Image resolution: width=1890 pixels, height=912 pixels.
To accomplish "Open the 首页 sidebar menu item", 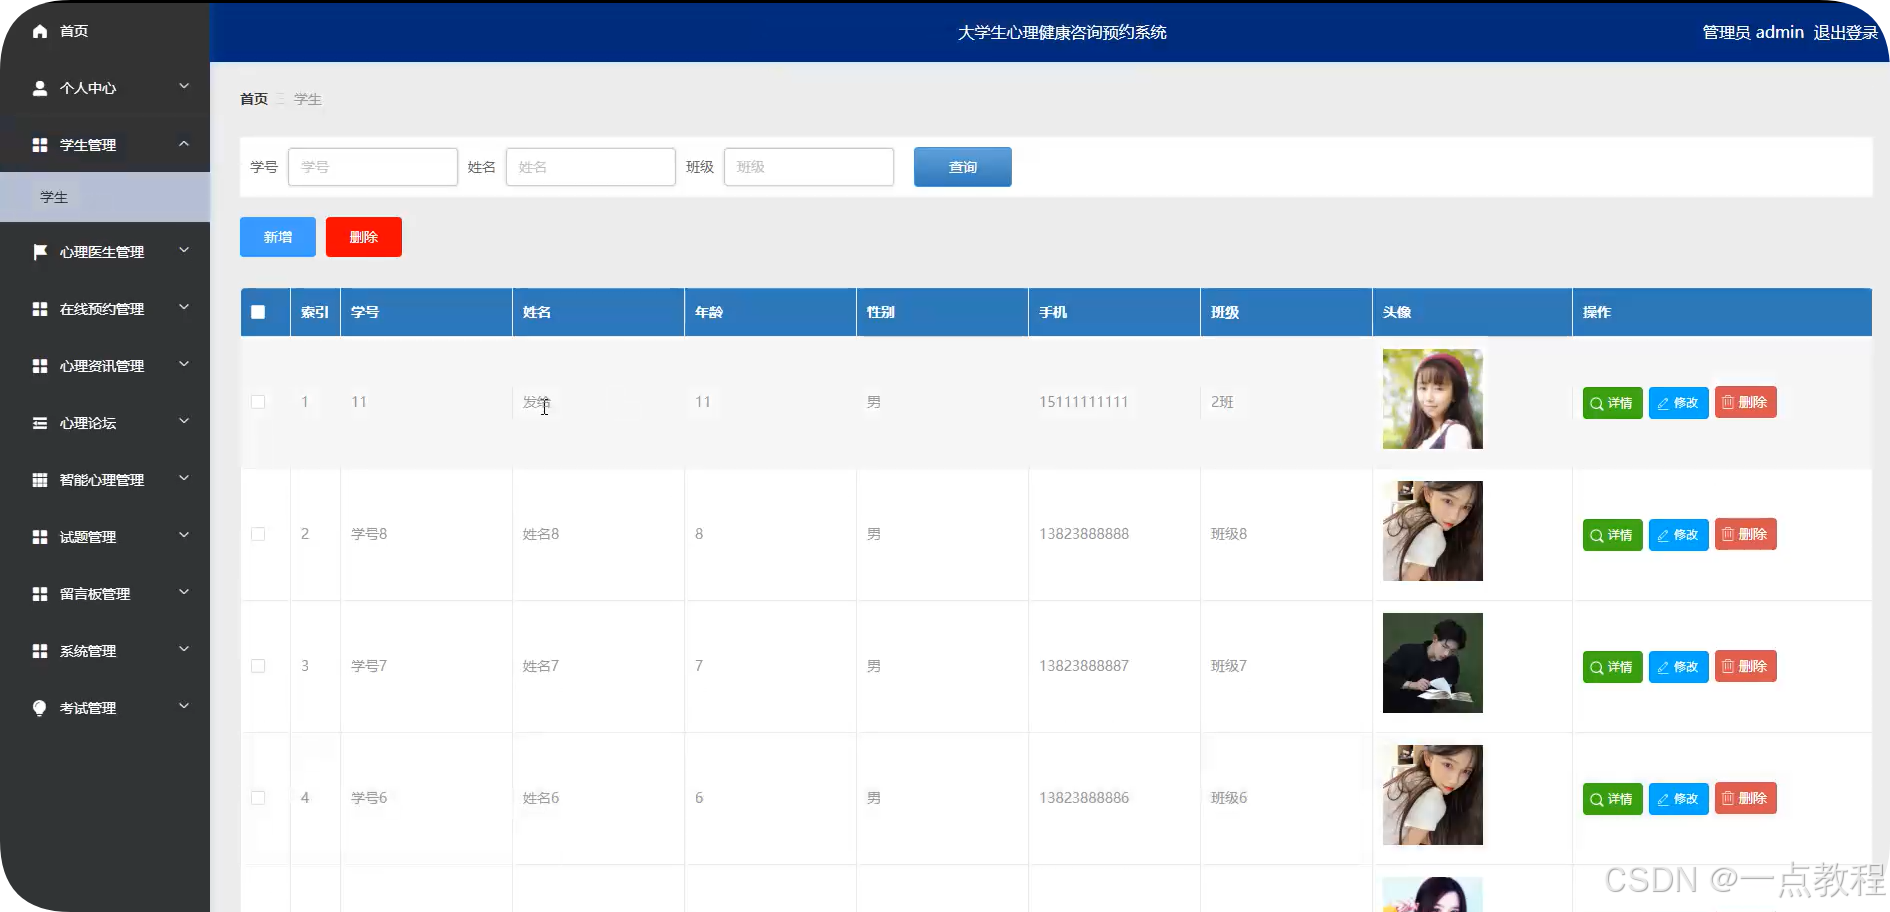I will [105, 32].
